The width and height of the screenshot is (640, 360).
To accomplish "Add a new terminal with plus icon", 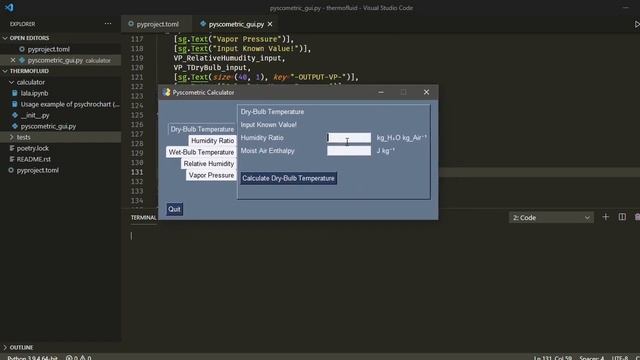I will (x=605, y=217).
